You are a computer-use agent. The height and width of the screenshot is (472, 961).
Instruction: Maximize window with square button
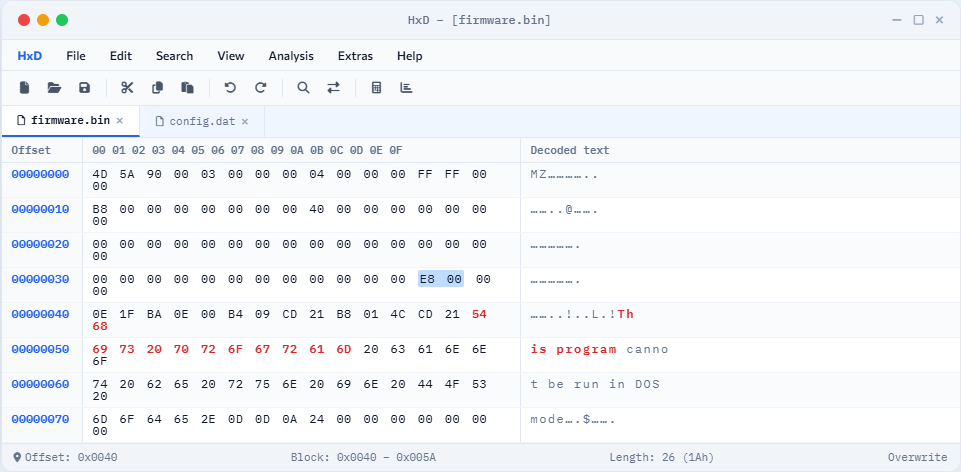[x=918, y=20]
